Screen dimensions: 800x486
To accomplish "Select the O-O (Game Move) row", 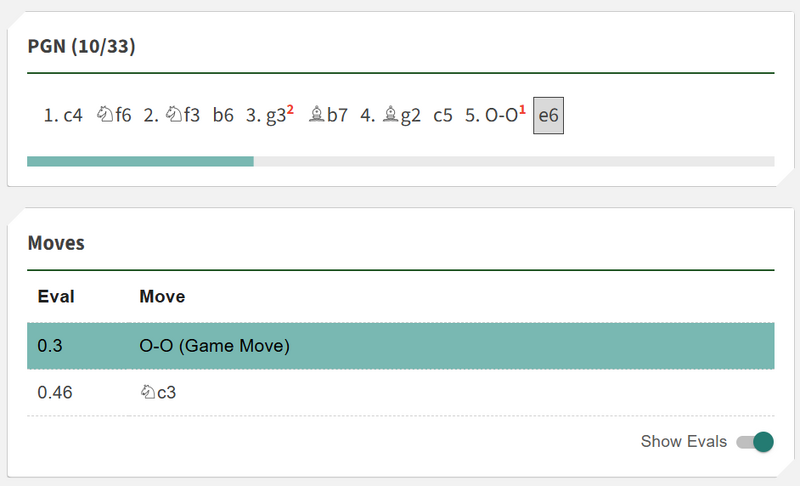I will pos(400,346).
